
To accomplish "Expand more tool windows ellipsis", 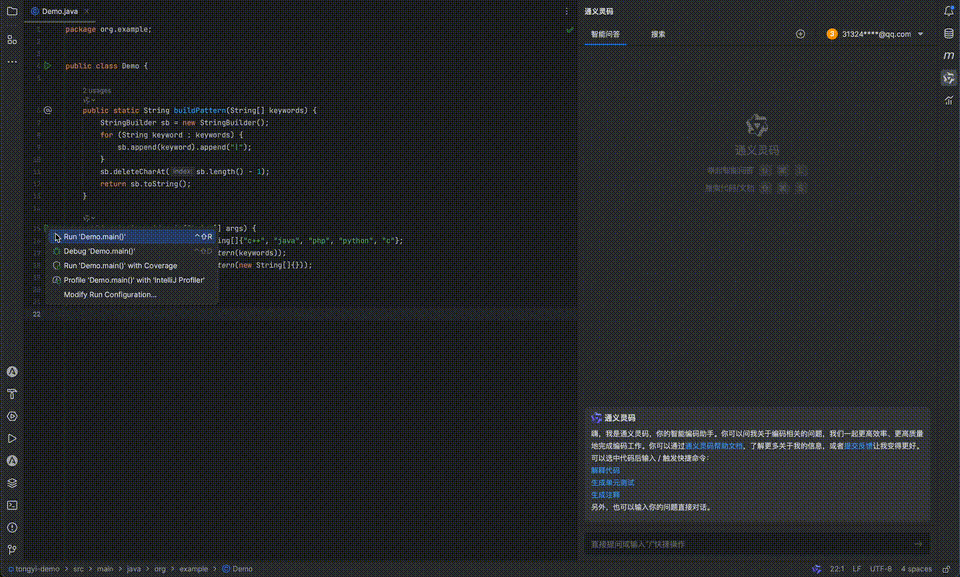I will (x=12, y=61).
